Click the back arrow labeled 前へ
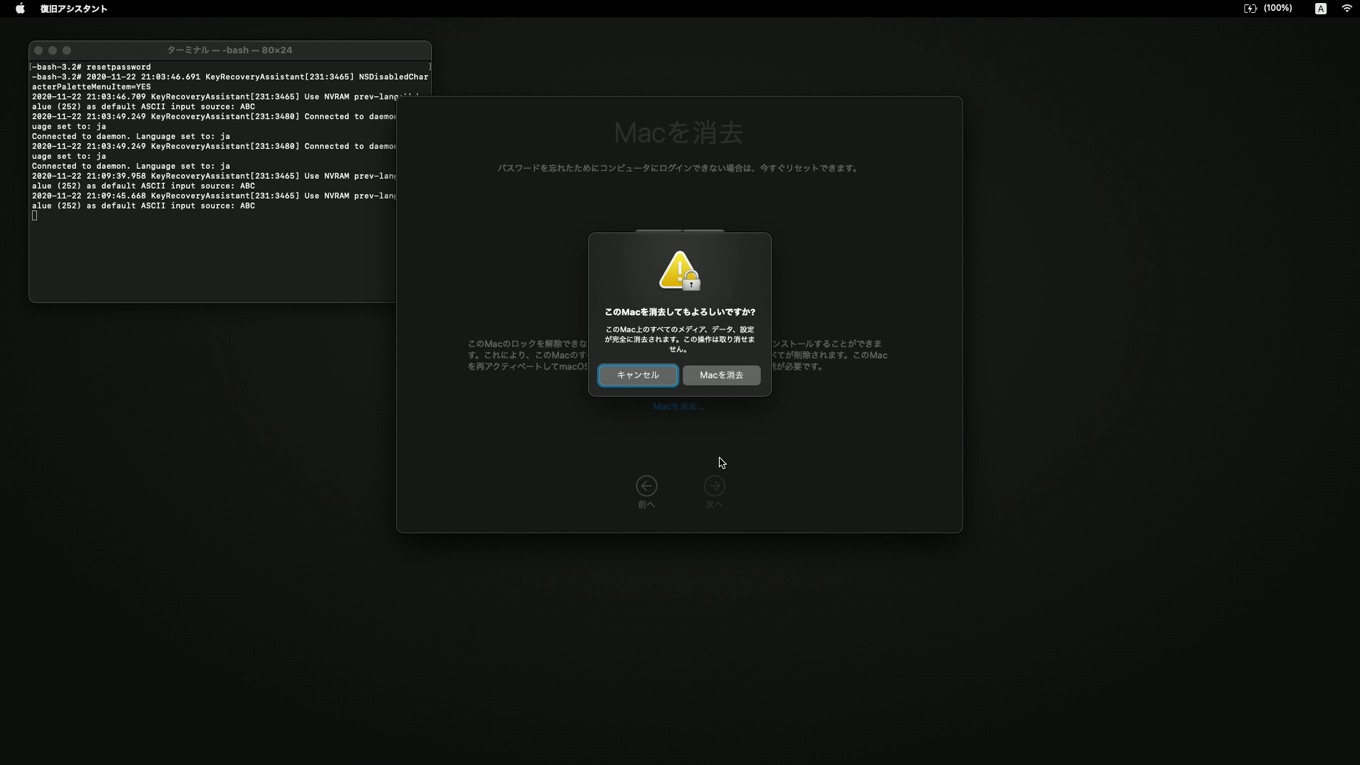Viewport: 1360px width, 765px height. [x=646, y=487]
